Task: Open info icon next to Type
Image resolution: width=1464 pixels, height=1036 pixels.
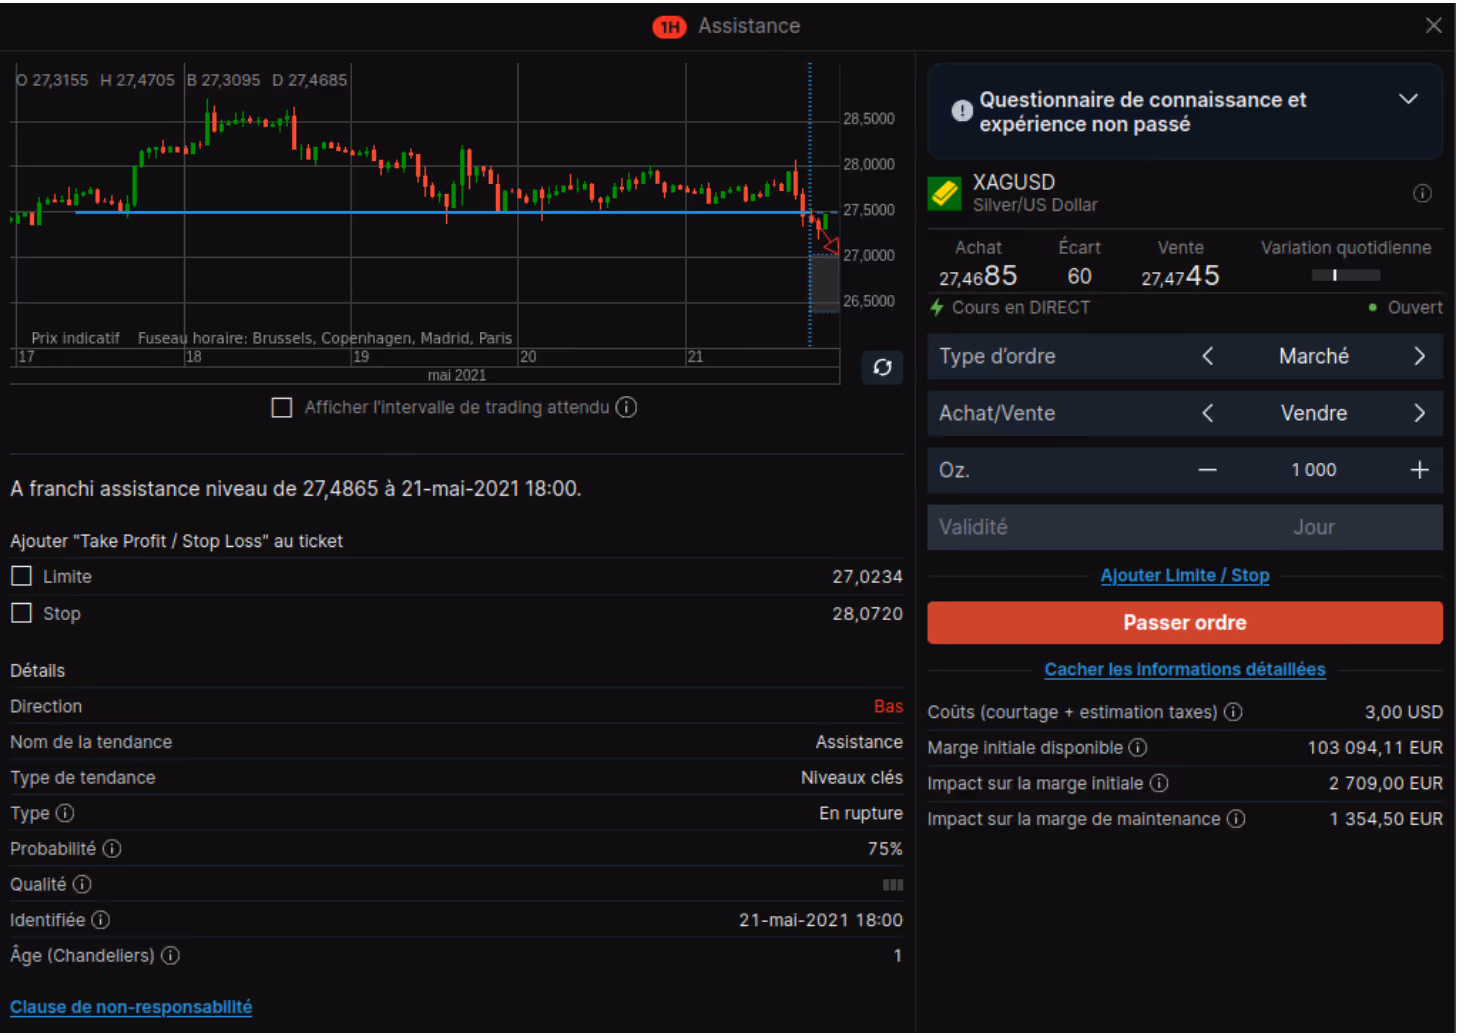Action: [x=65, y=813]
